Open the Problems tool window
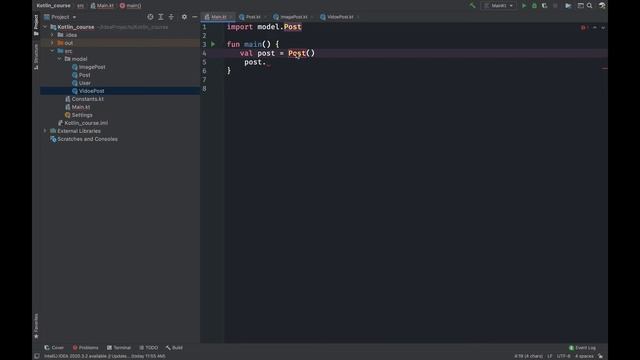 (86, 348)
